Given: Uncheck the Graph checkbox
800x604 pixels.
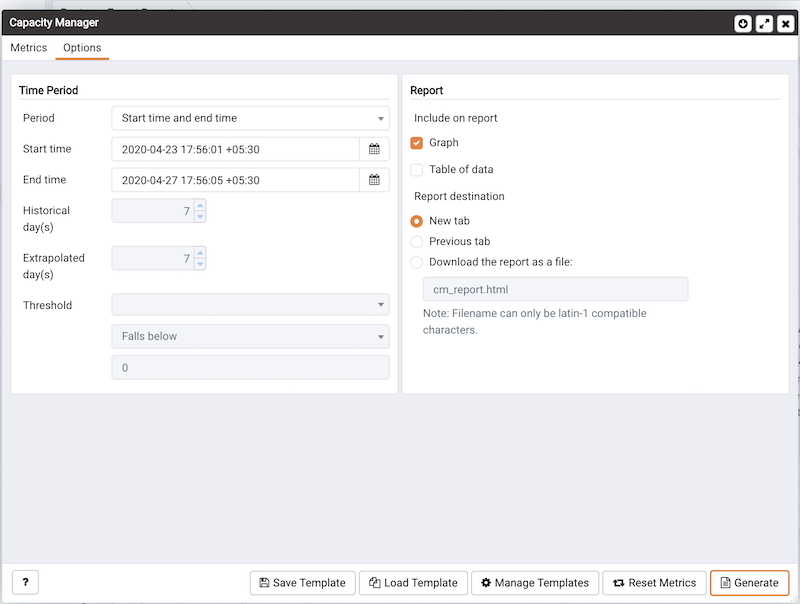Looking at the screenshot, I should (x=416, y=143).
